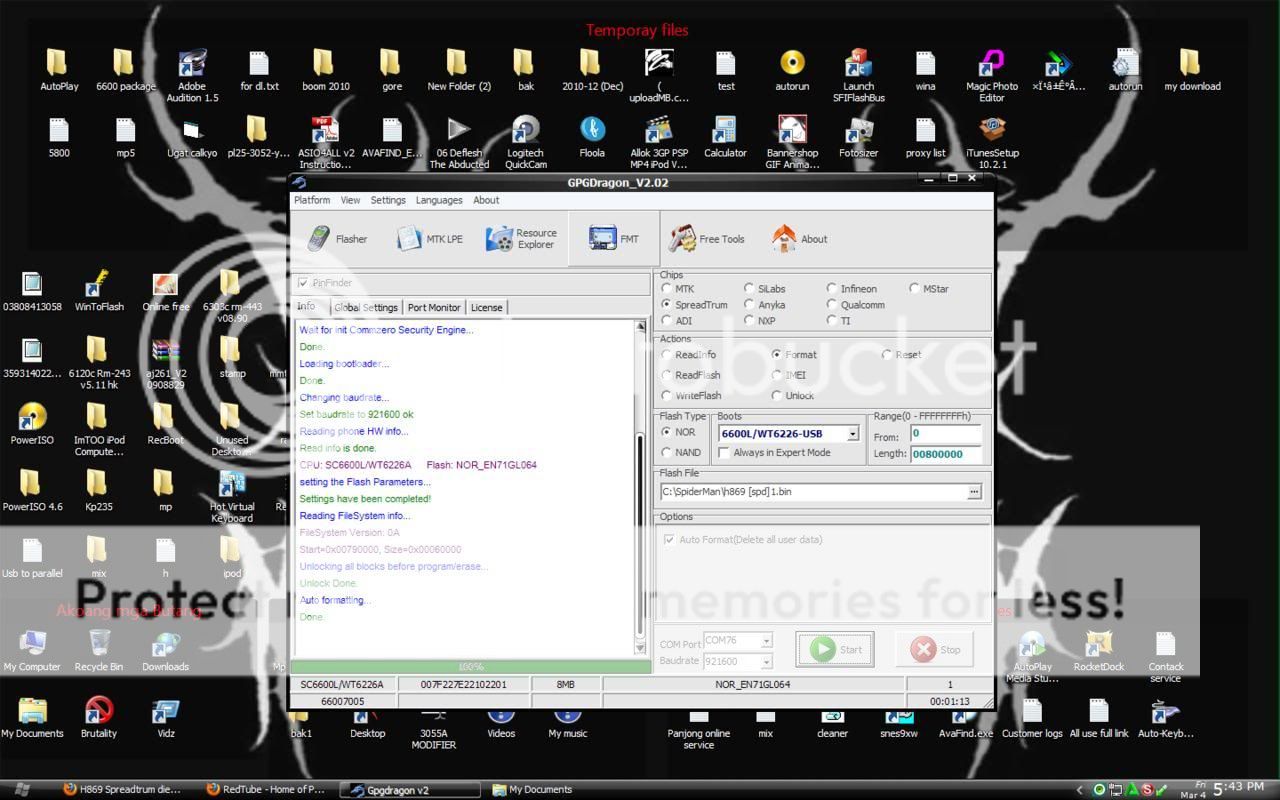This screenshot has width=1280, height=800.
Task: Click the 100% progress bar
Action: (x=470, y=667)
